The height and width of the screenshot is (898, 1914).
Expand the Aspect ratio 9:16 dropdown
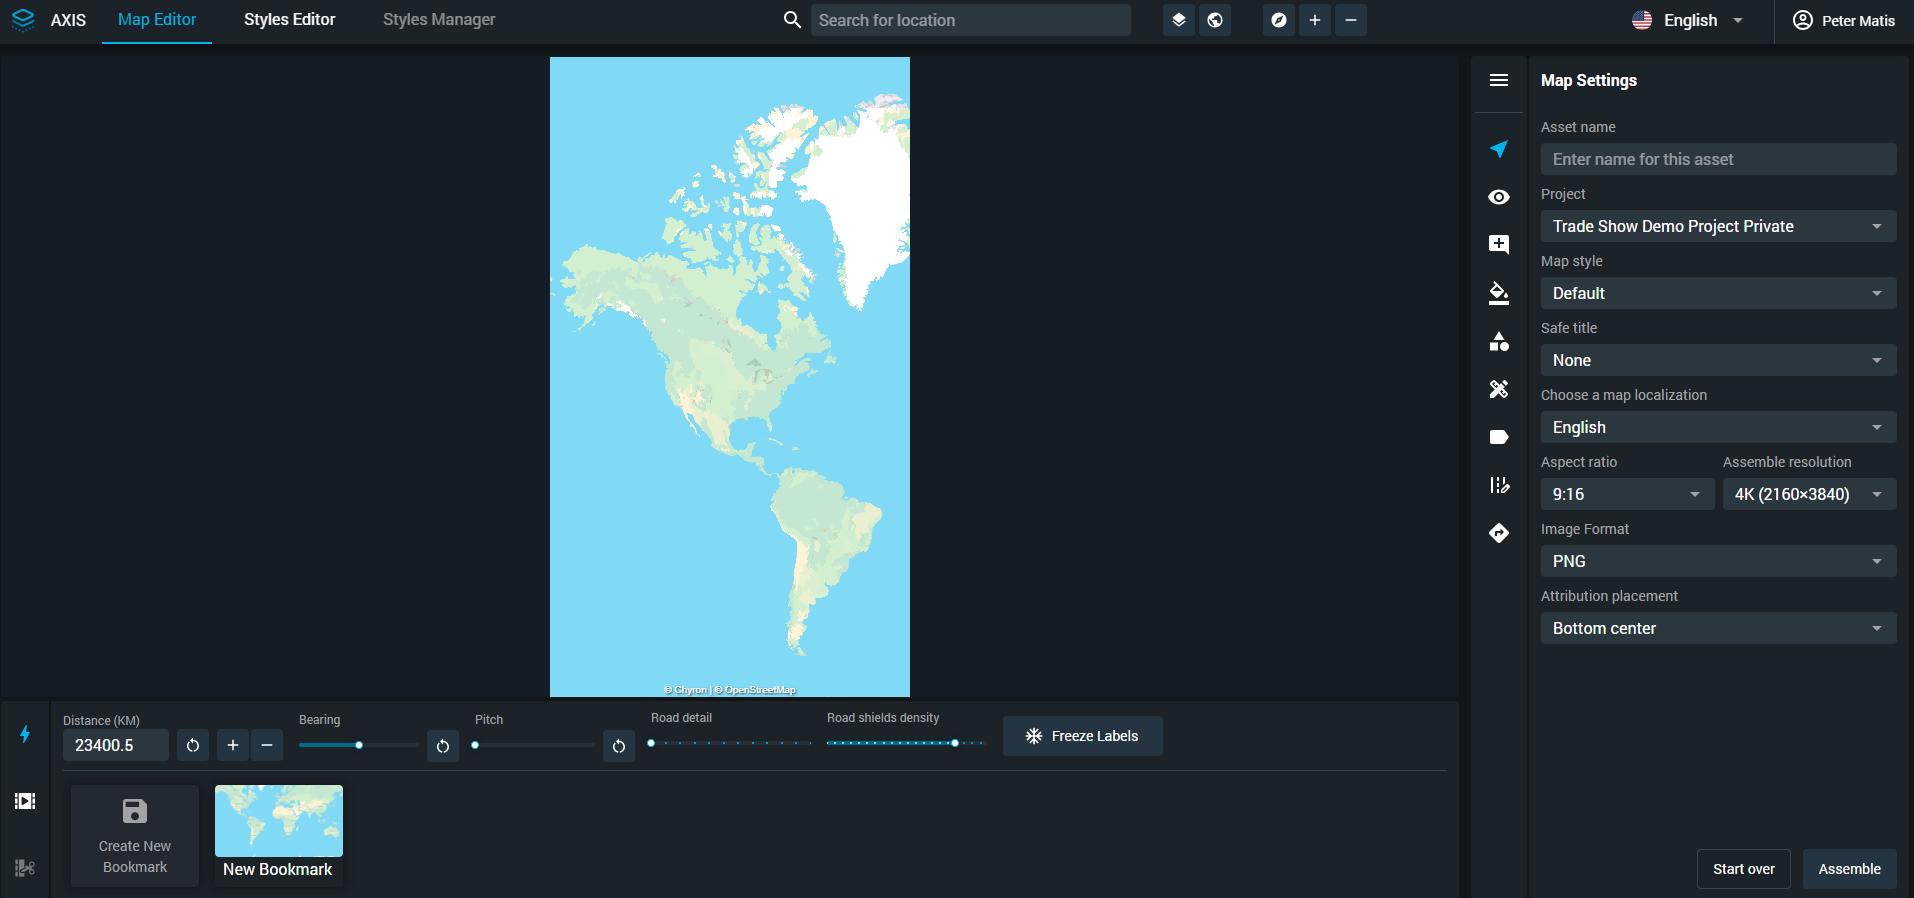point(1626,494)
